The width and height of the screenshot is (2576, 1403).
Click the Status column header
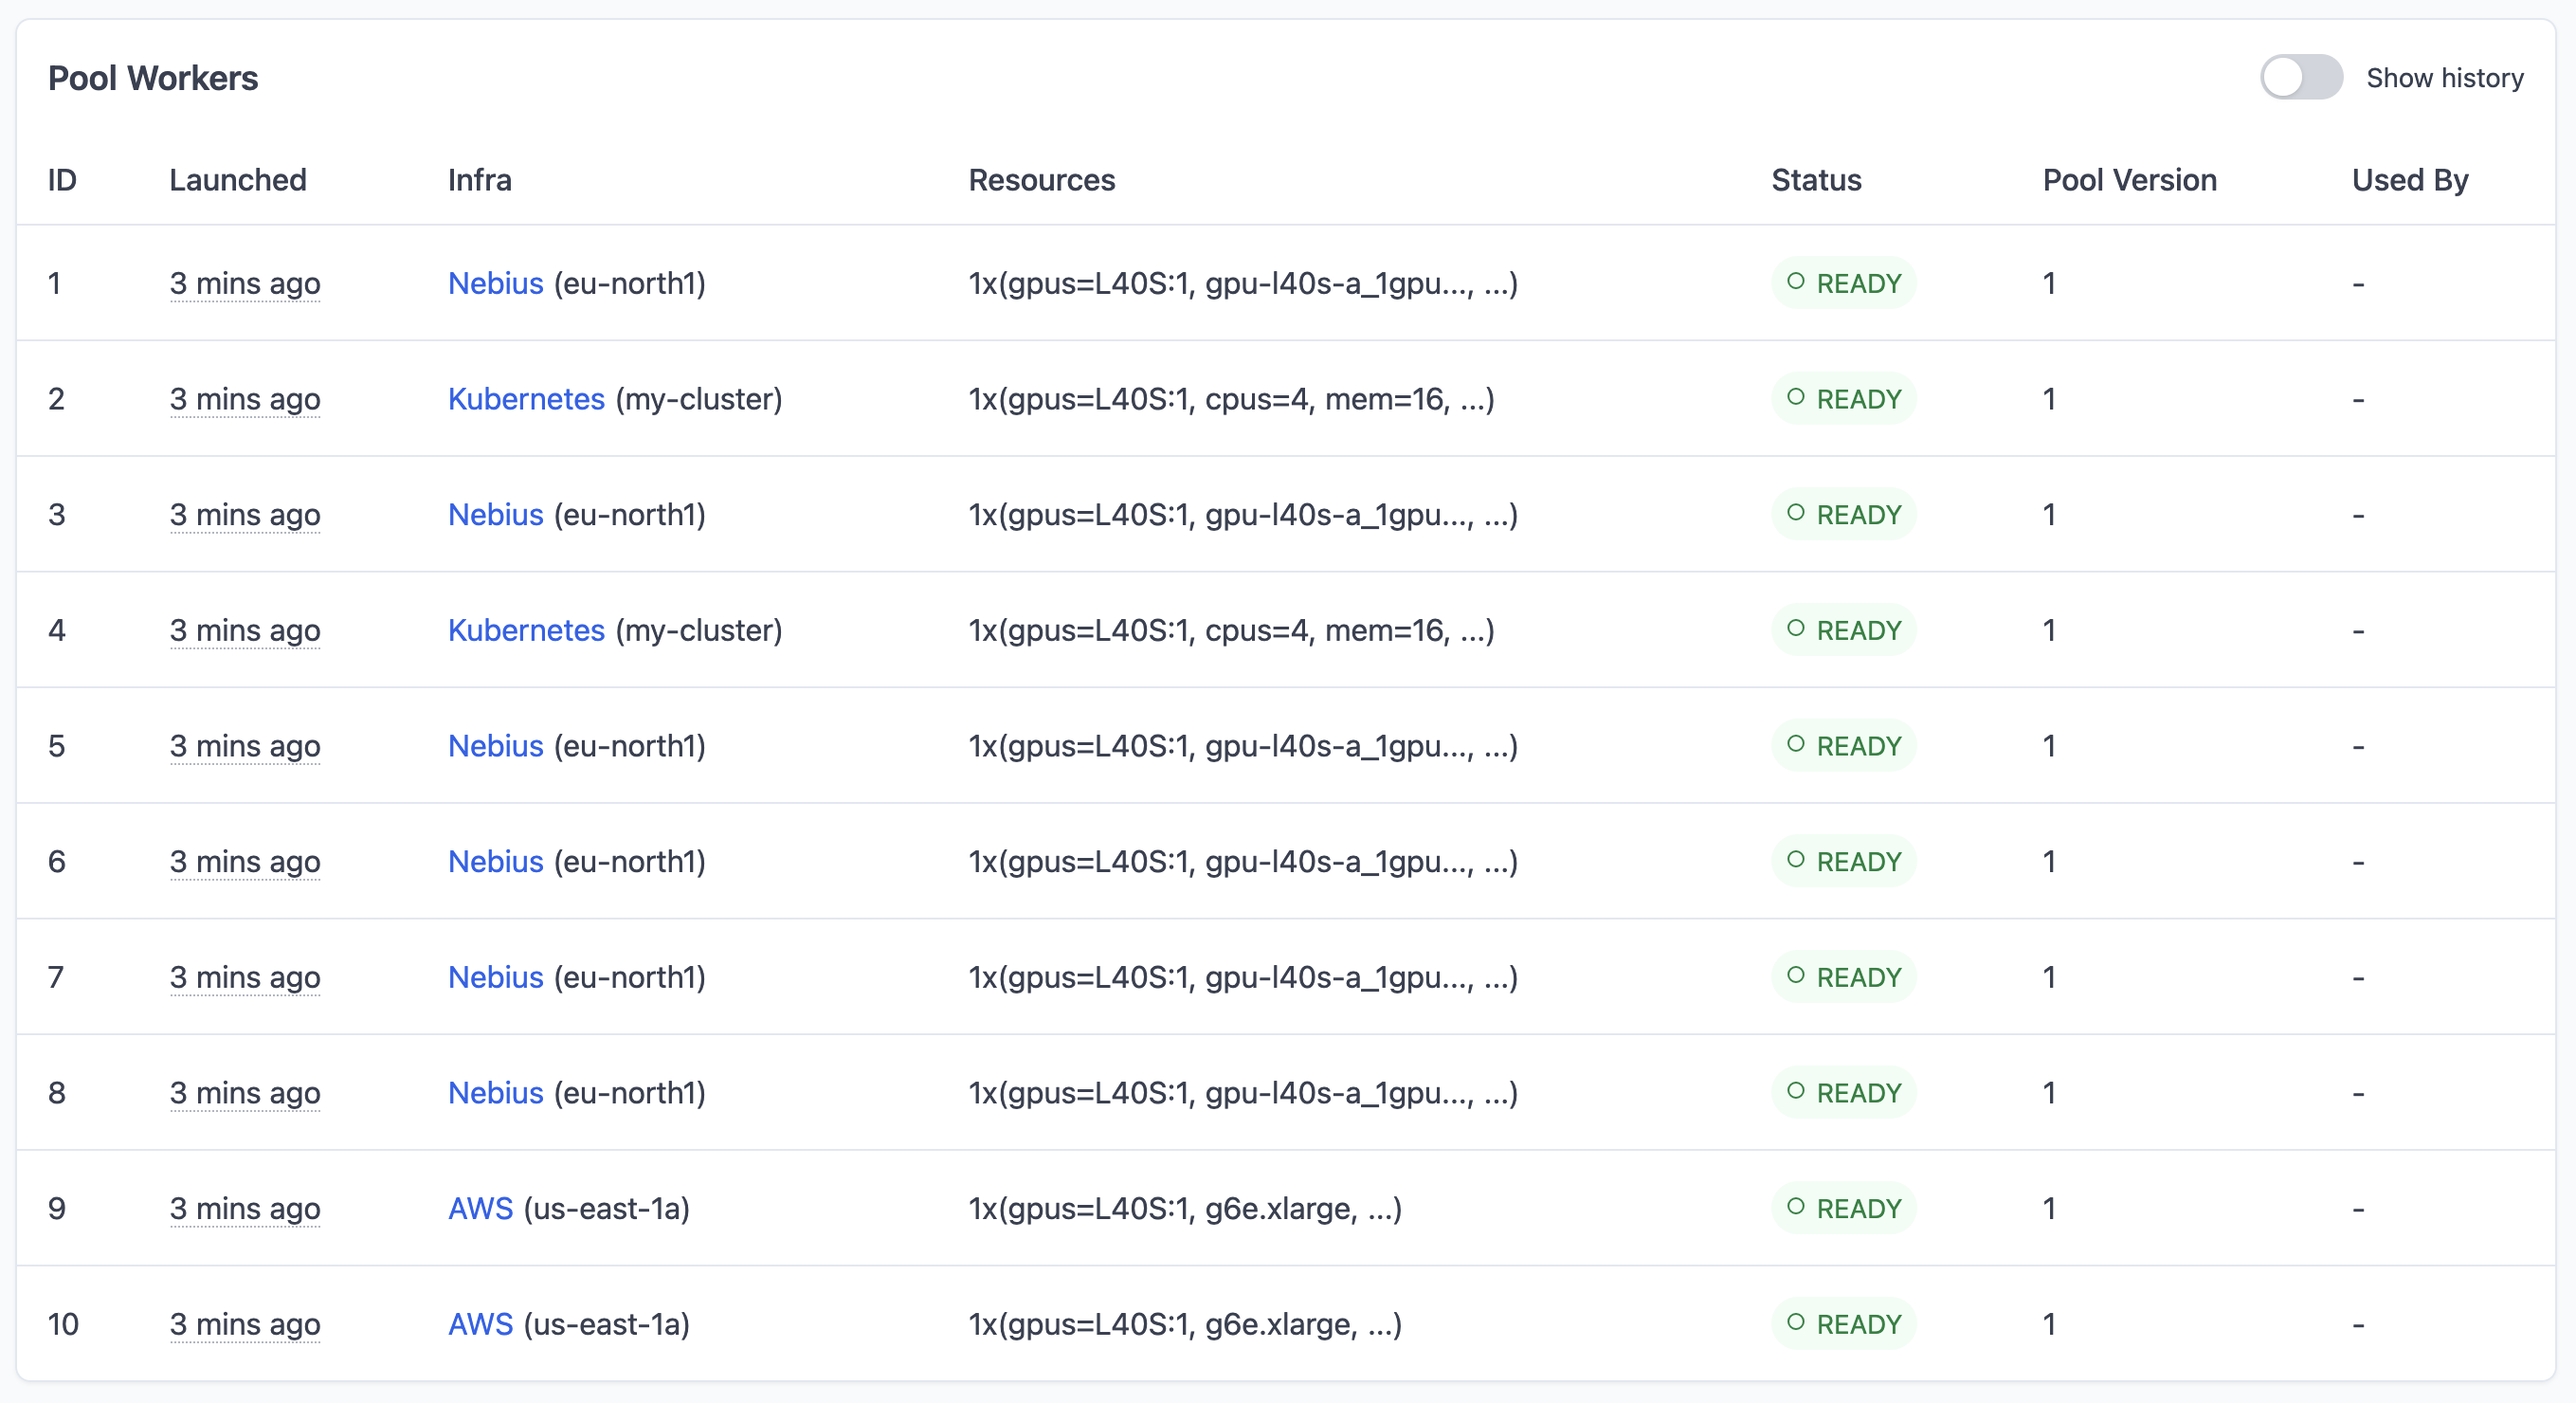tap(1816, 180)
